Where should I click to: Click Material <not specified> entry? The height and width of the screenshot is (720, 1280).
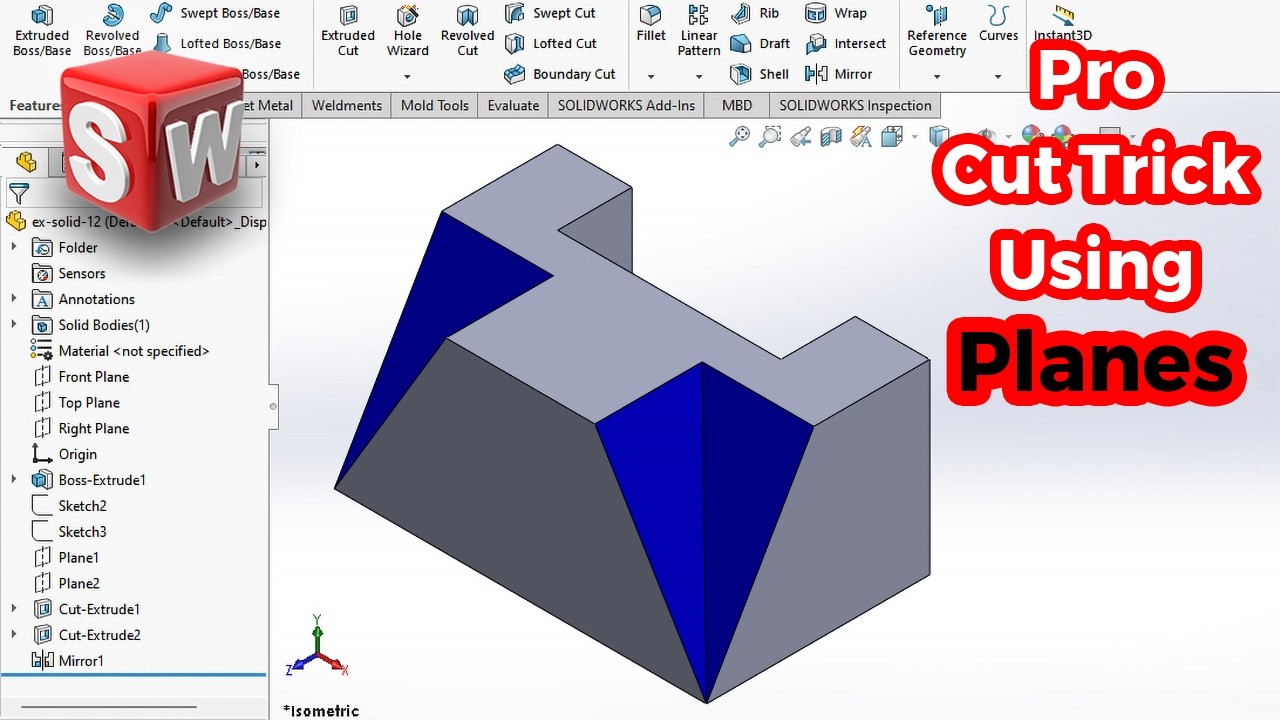pyautogui.click(x=120, y=351)
